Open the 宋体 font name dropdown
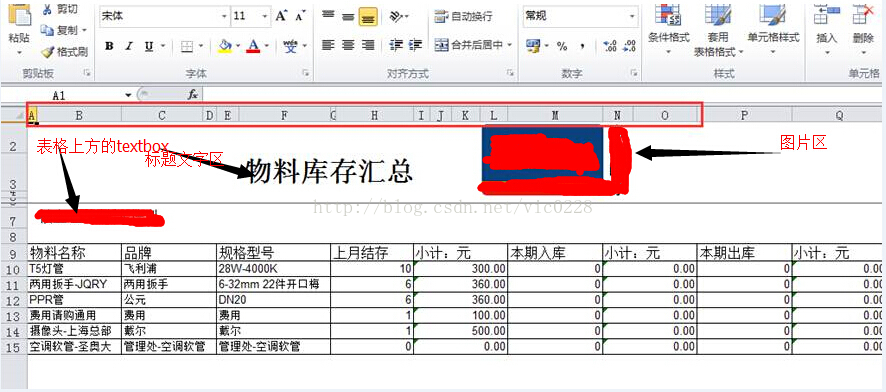 point(224,16)
